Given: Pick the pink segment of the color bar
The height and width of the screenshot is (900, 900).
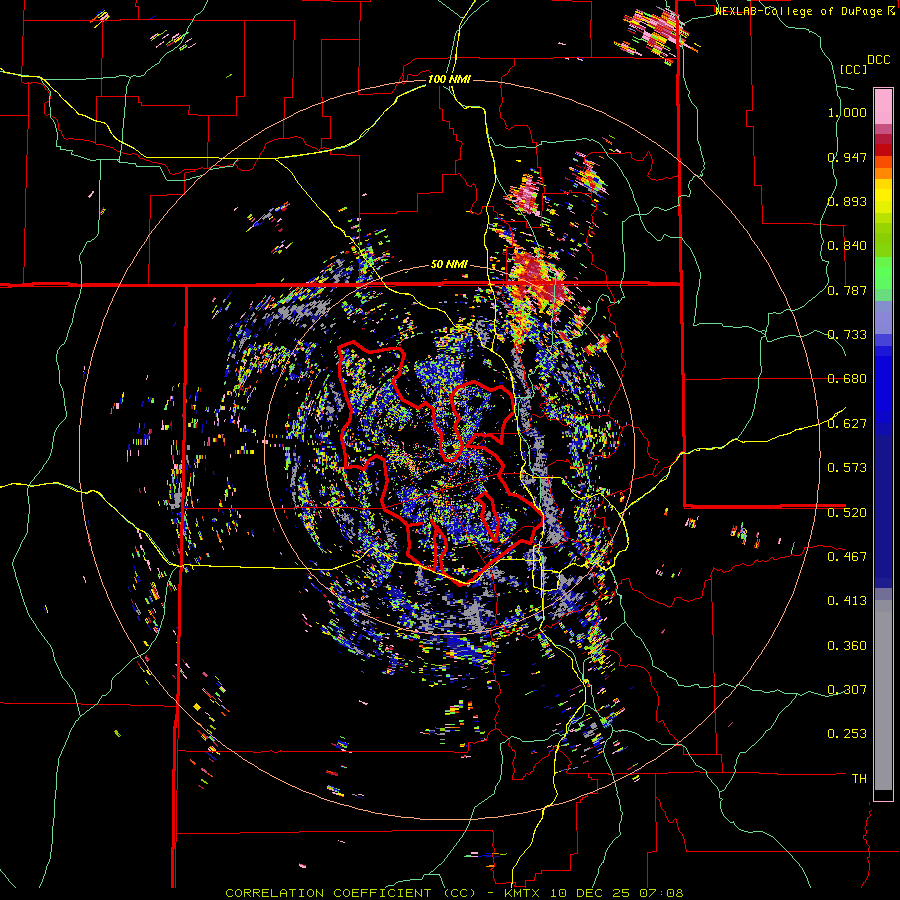Looking at the screenshot, I should 883,106.
